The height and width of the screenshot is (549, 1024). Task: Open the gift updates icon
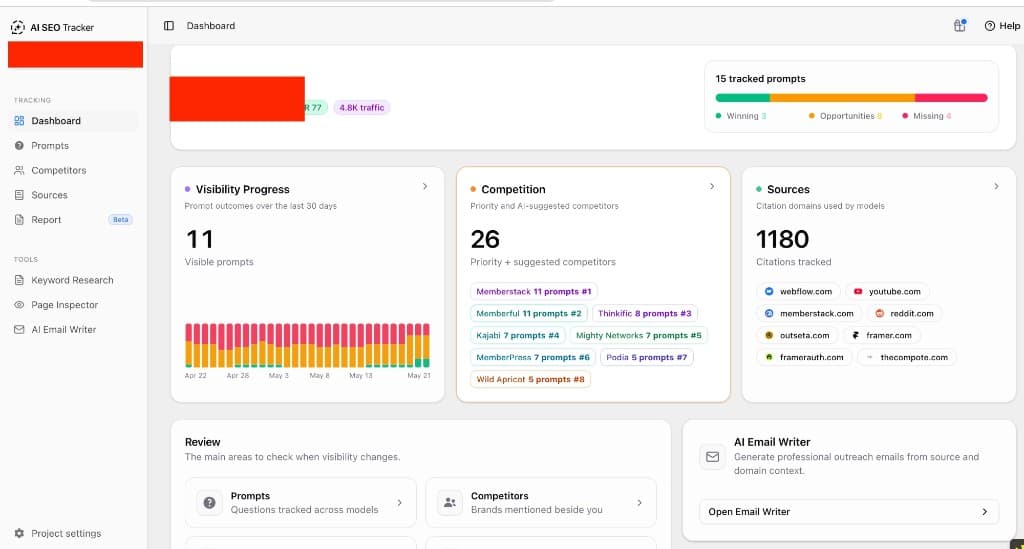959,25
